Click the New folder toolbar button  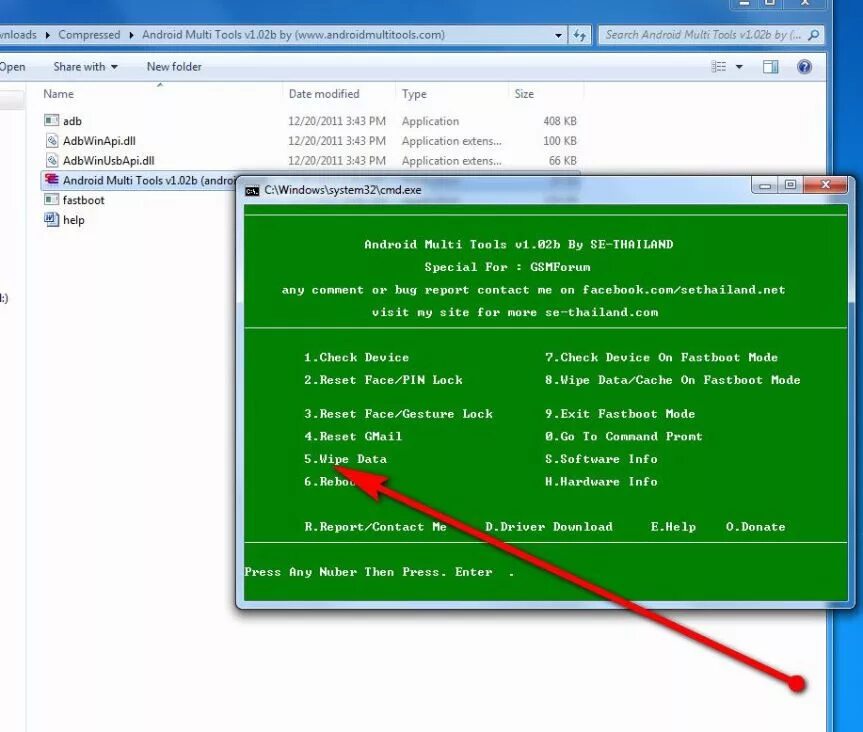[x=174, y=67]
